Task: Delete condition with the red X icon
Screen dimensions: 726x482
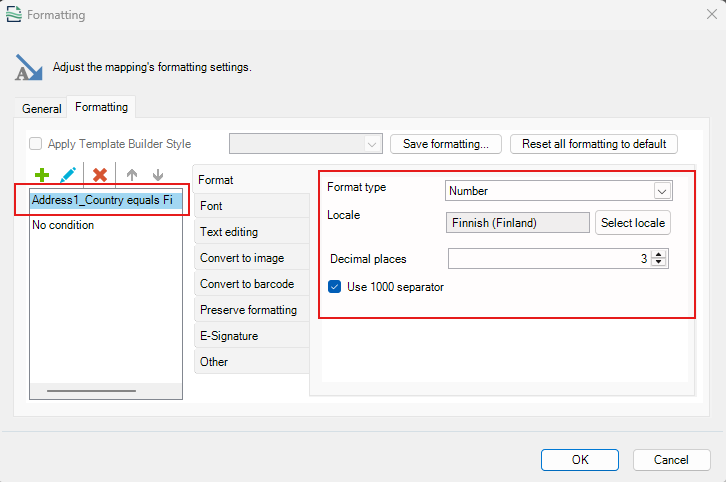Action: pos(100,175)
